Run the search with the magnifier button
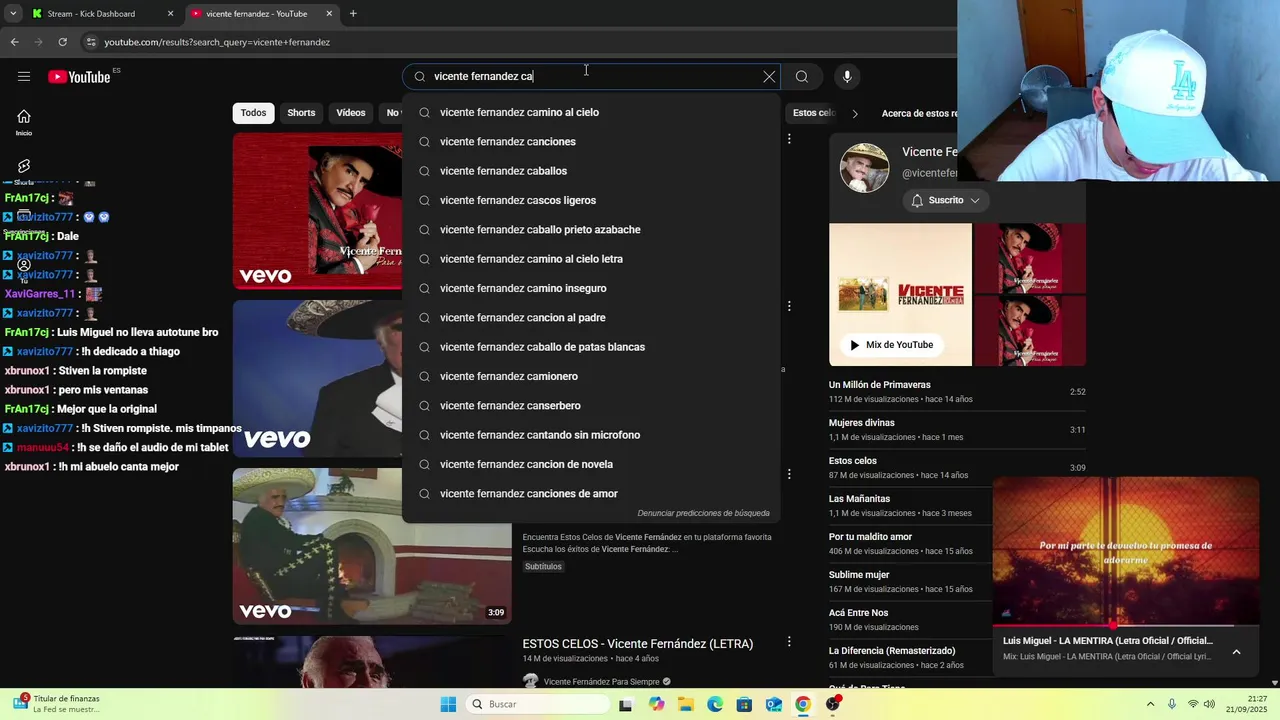 pyautogui.click(x=802, y=77)
